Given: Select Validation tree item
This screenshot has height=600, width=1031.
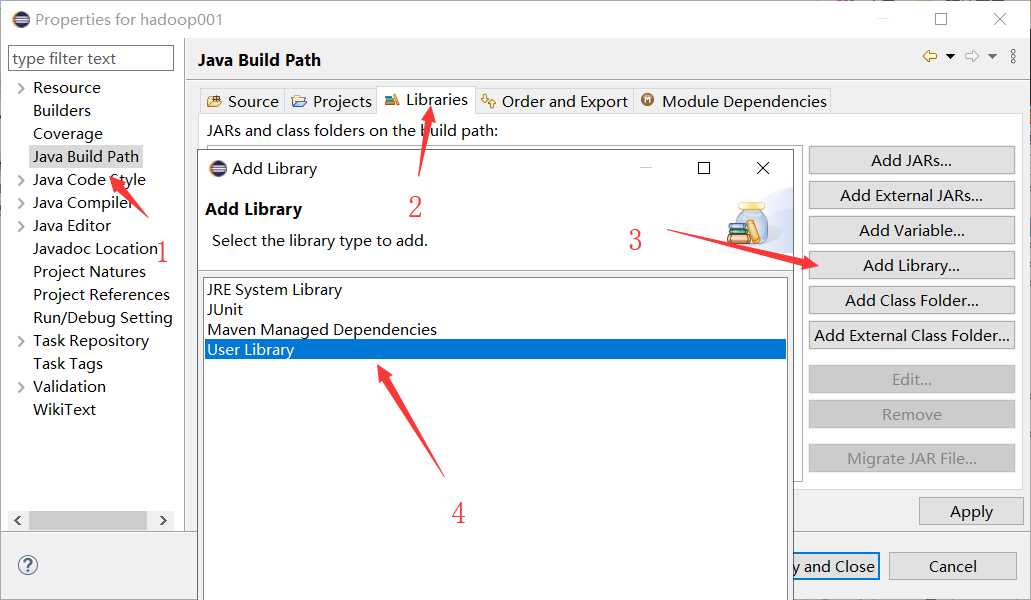Looking at the screenshot, I should pyautogui.click(x=69, y=387).
